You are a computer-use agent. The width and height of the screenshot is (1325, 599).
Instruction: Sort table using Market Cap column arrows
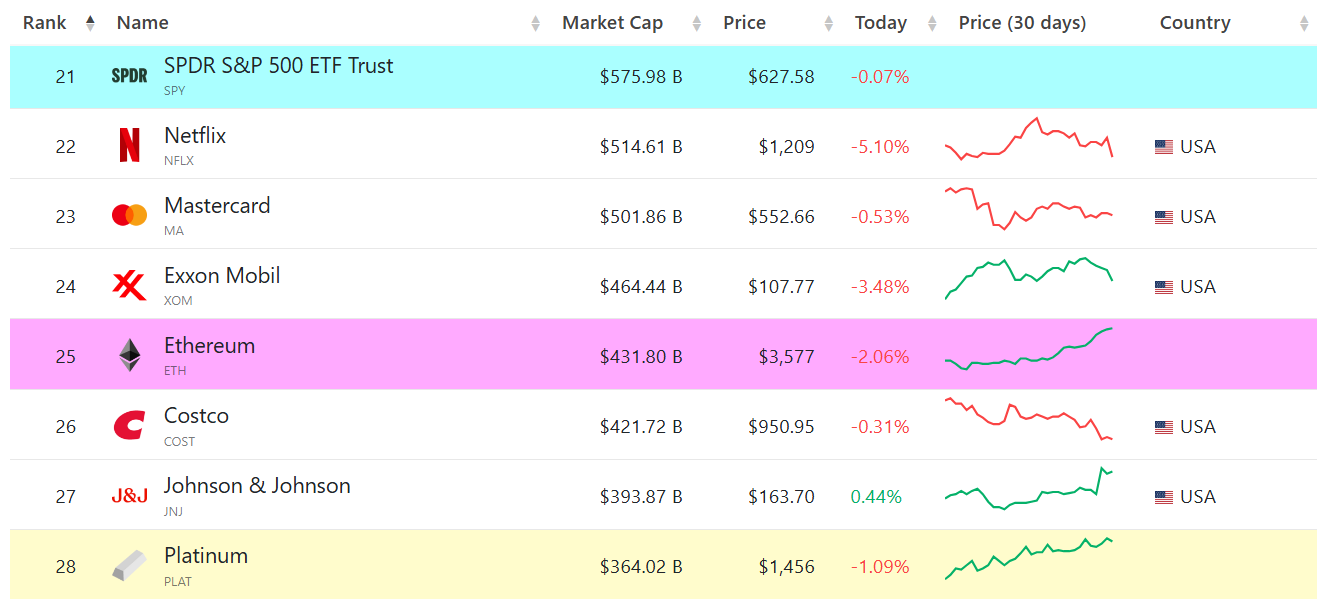[x=697, y=23]
